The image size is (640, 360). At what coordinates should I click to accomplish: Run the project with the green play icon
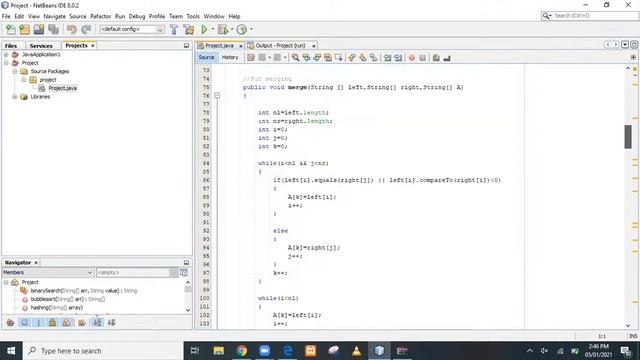click(204, 29)
